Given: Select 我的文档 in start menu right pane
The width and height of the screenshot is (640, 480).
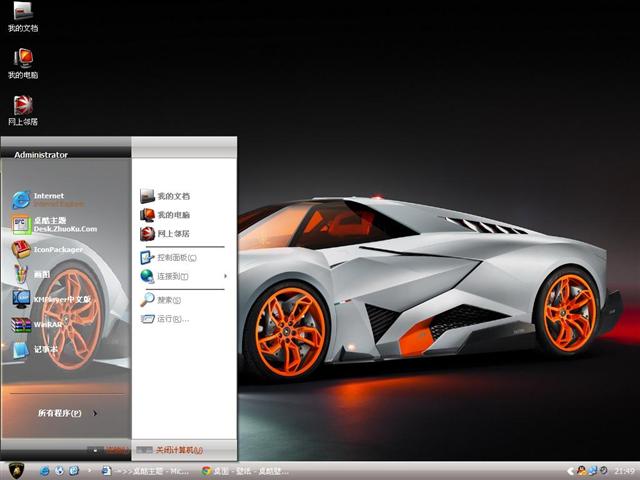Looking at the screenshot, I should coord(165,196).
